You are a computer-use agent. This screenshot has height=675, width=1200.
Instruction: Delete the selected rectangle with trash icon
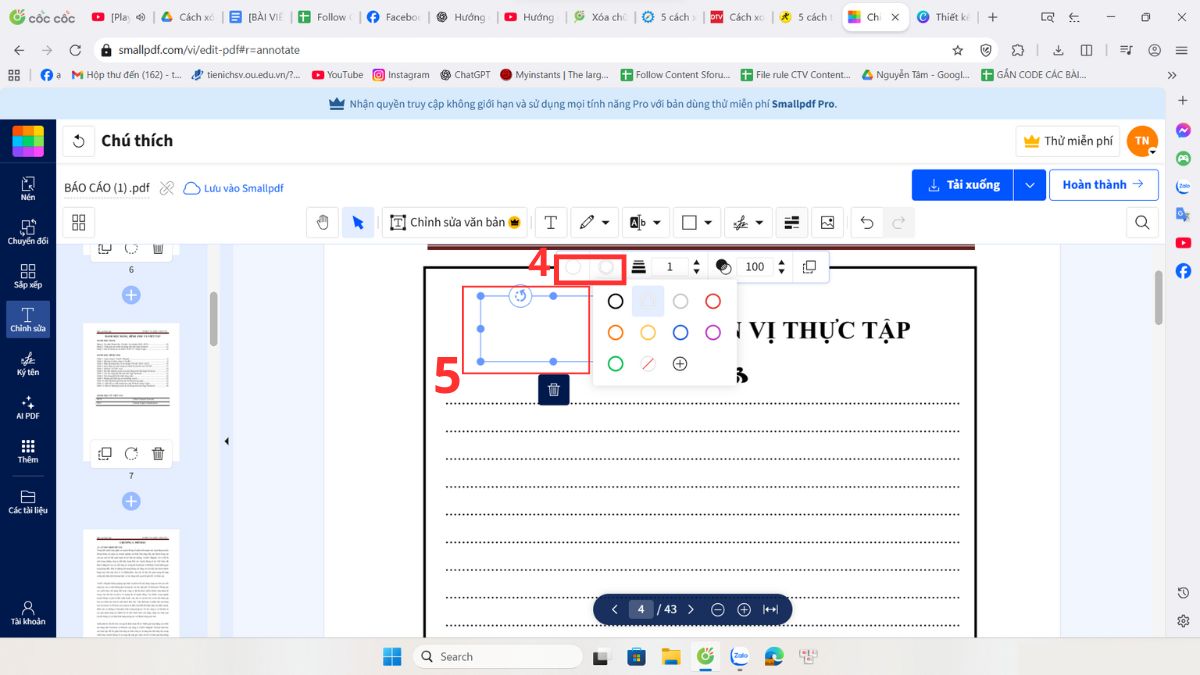click(x=554, y=389)
